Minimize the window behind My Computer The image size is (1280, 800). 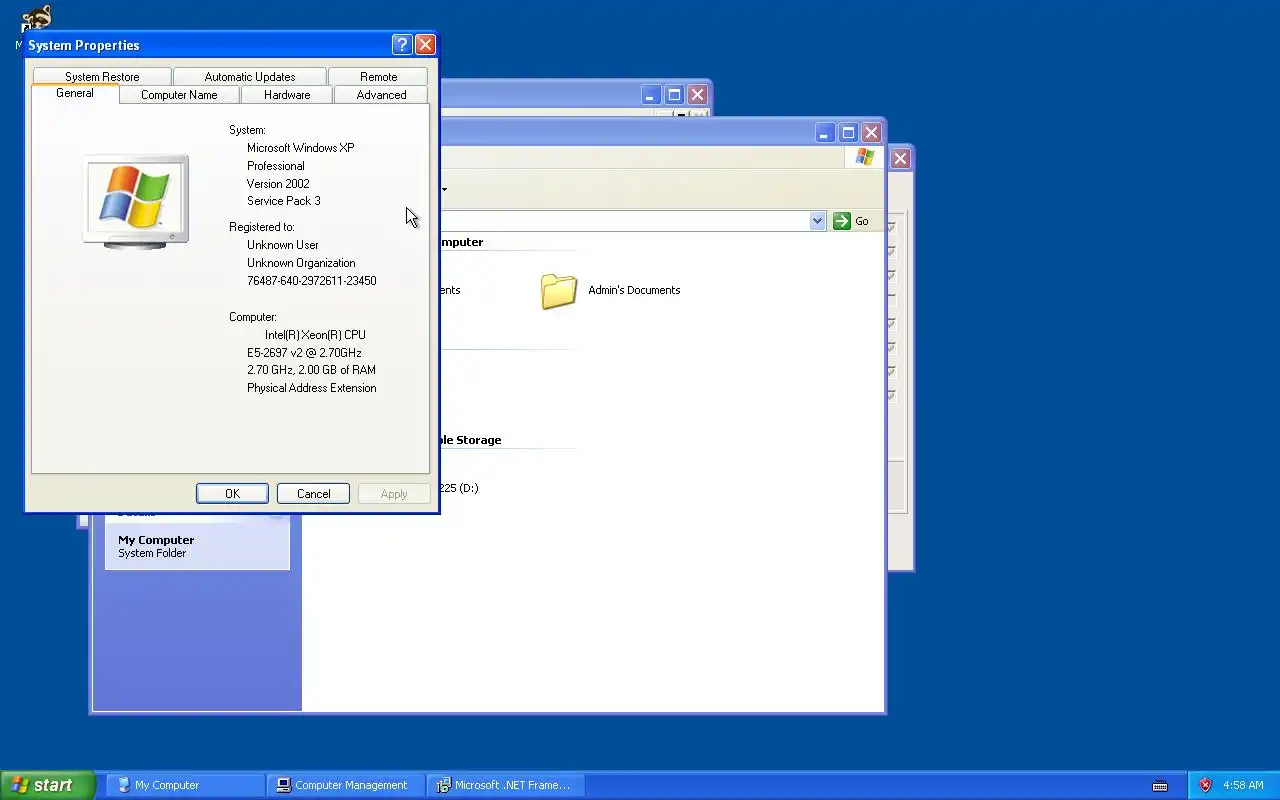[651, 95]
